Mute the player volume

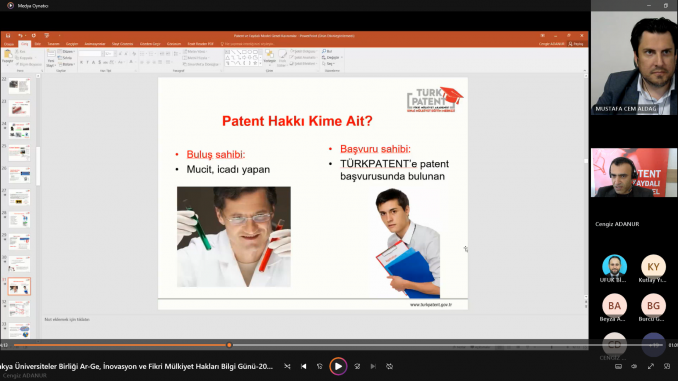click(634, 366)
